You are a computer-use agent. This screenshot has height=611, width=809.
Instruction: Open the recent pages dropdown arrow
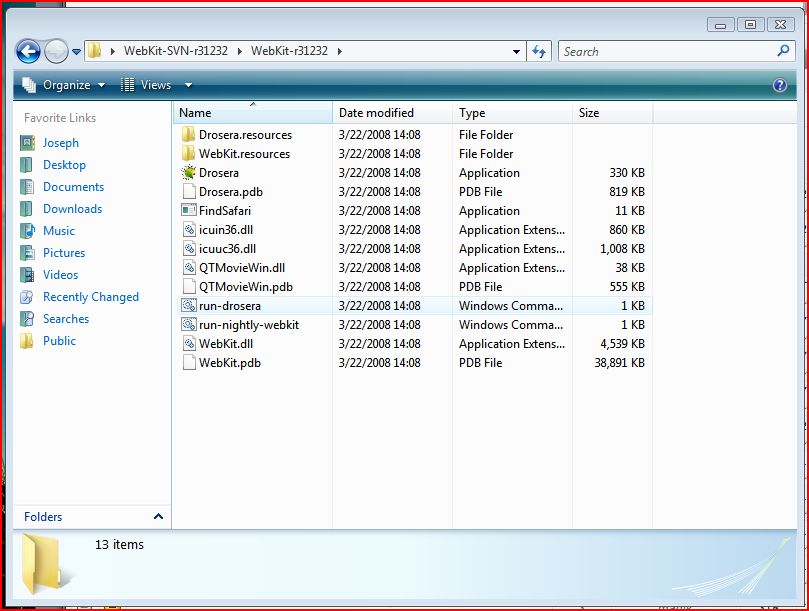pyautogui.click(x=76, y=52)
